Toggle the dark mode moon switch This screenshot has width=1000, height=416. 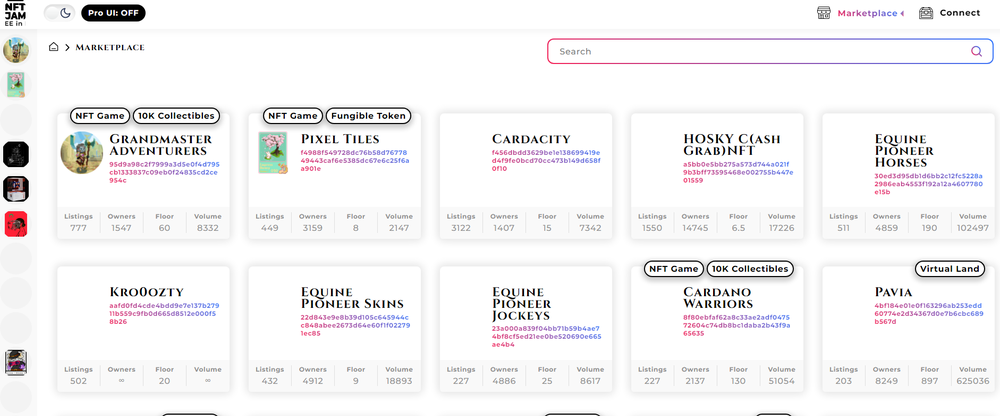pyautogui.click(x=59, y=13)
